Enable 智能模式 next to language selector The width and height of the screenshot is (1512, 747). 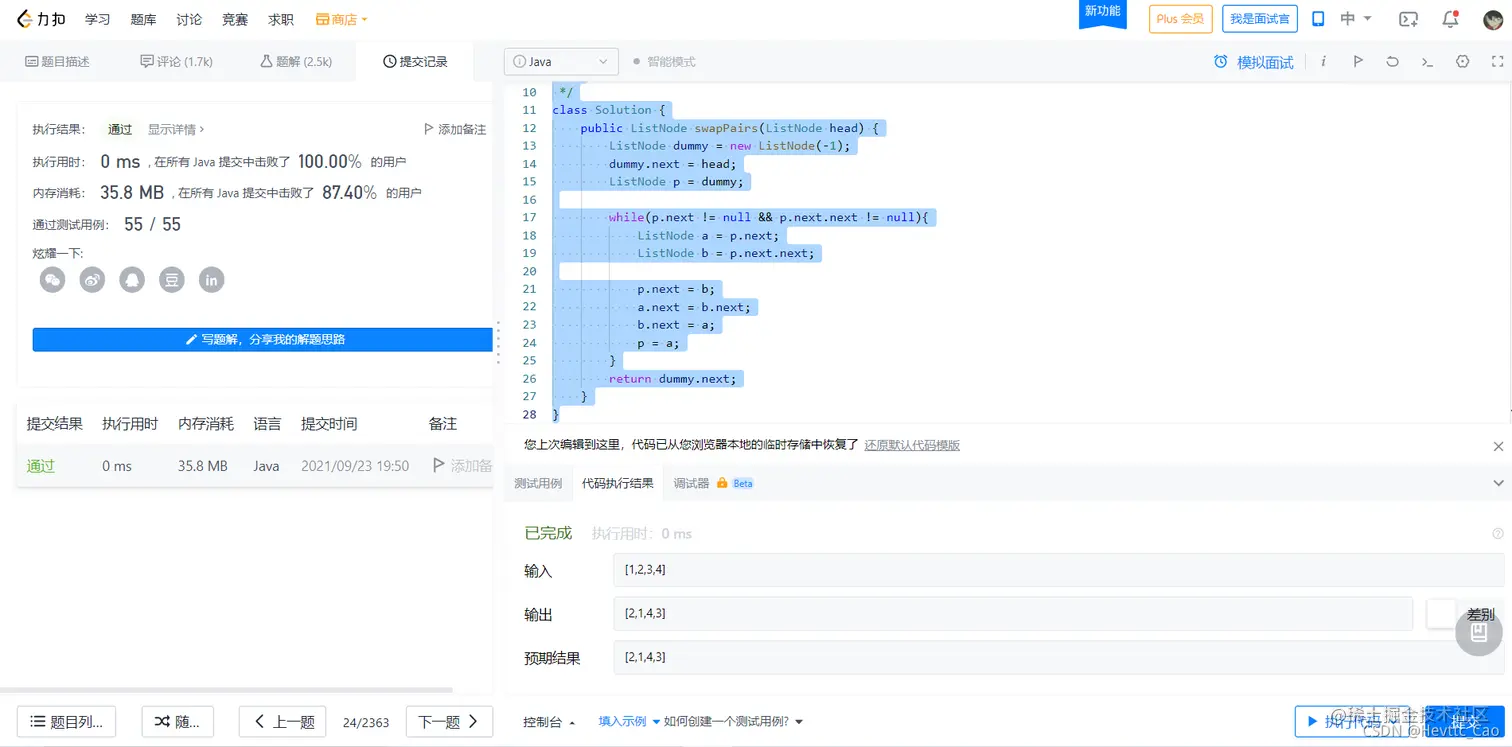coord(665,61)
